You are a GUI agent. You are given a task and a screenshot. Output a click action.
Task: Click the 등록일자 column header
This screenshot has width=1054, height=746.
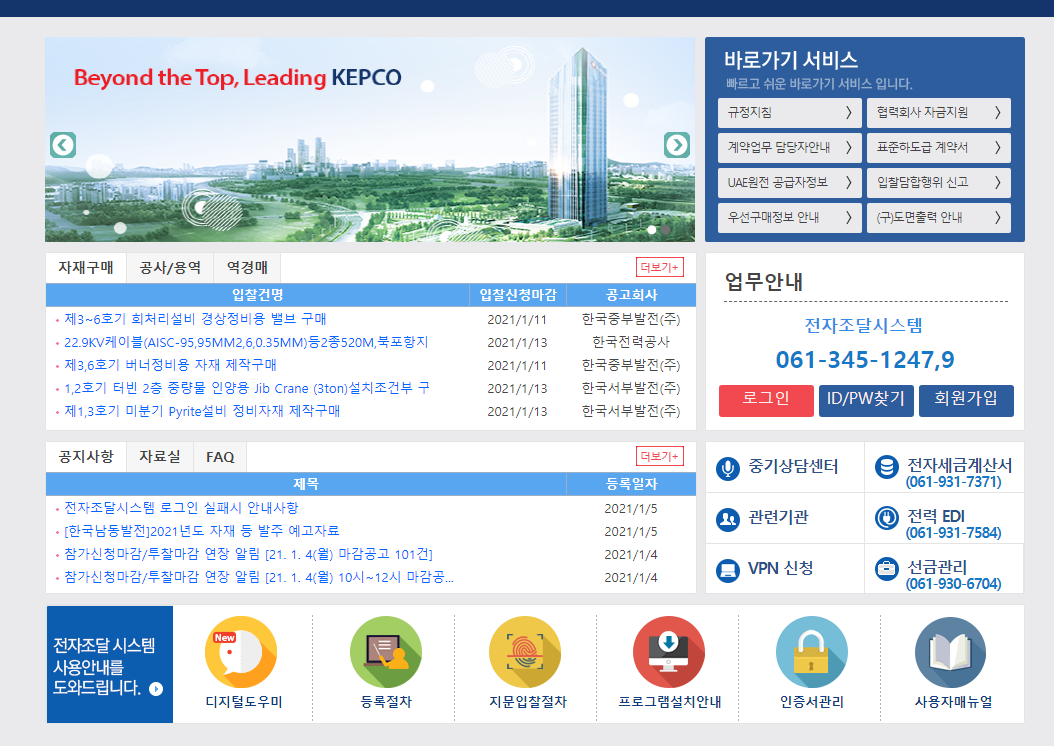[631, 484]
